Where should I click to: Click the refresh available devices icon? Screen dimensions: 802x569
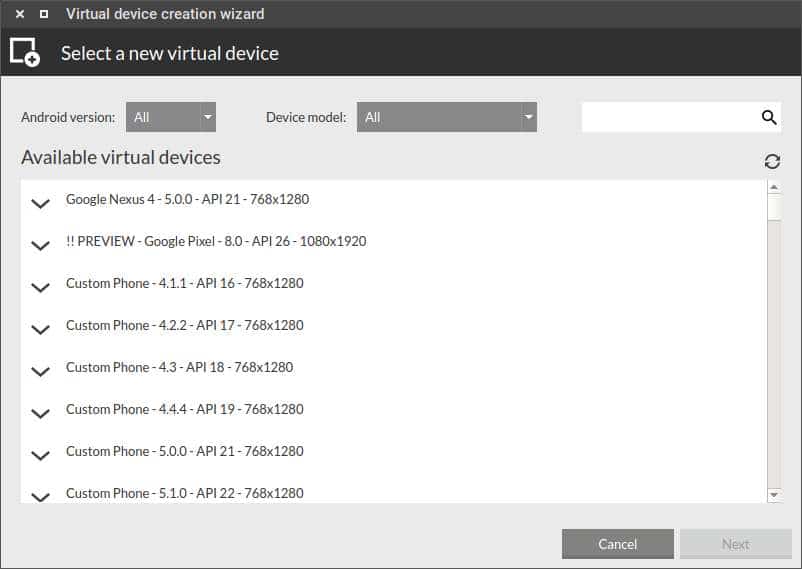(x=772, y=162)
